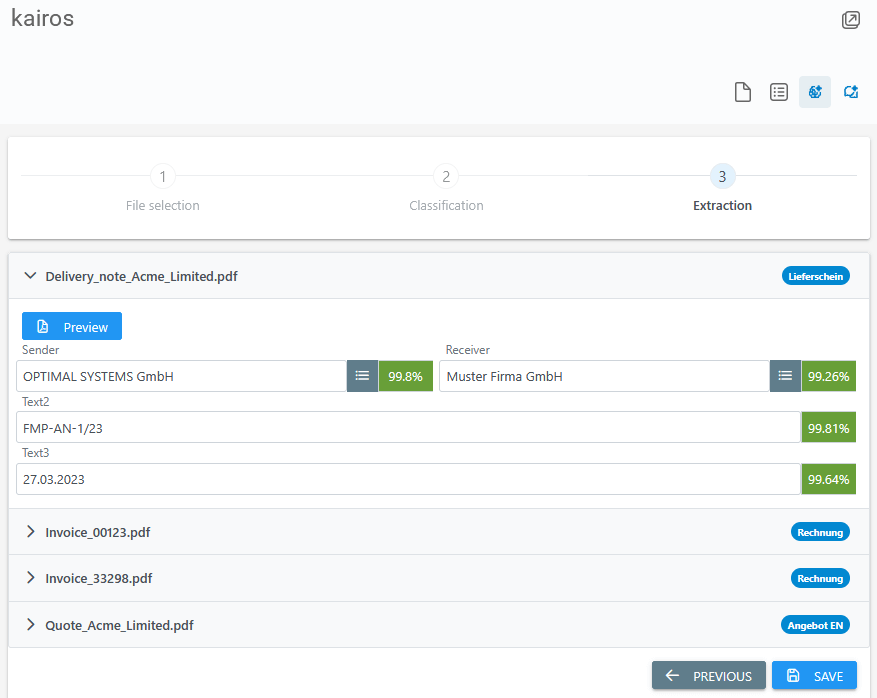877x698 pixels.
Task: Click the Text3 date field 27.03.2023
Action: (408, 479)
